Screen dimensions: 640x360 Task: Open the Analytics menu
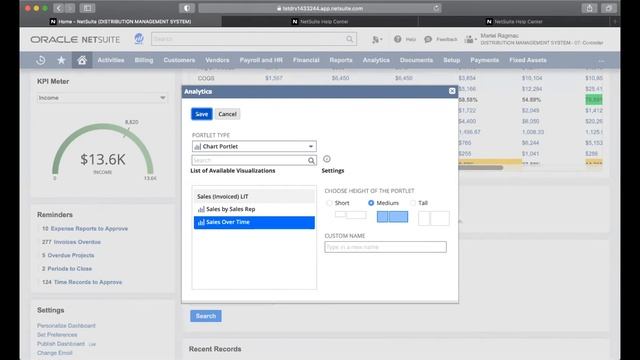376,60
